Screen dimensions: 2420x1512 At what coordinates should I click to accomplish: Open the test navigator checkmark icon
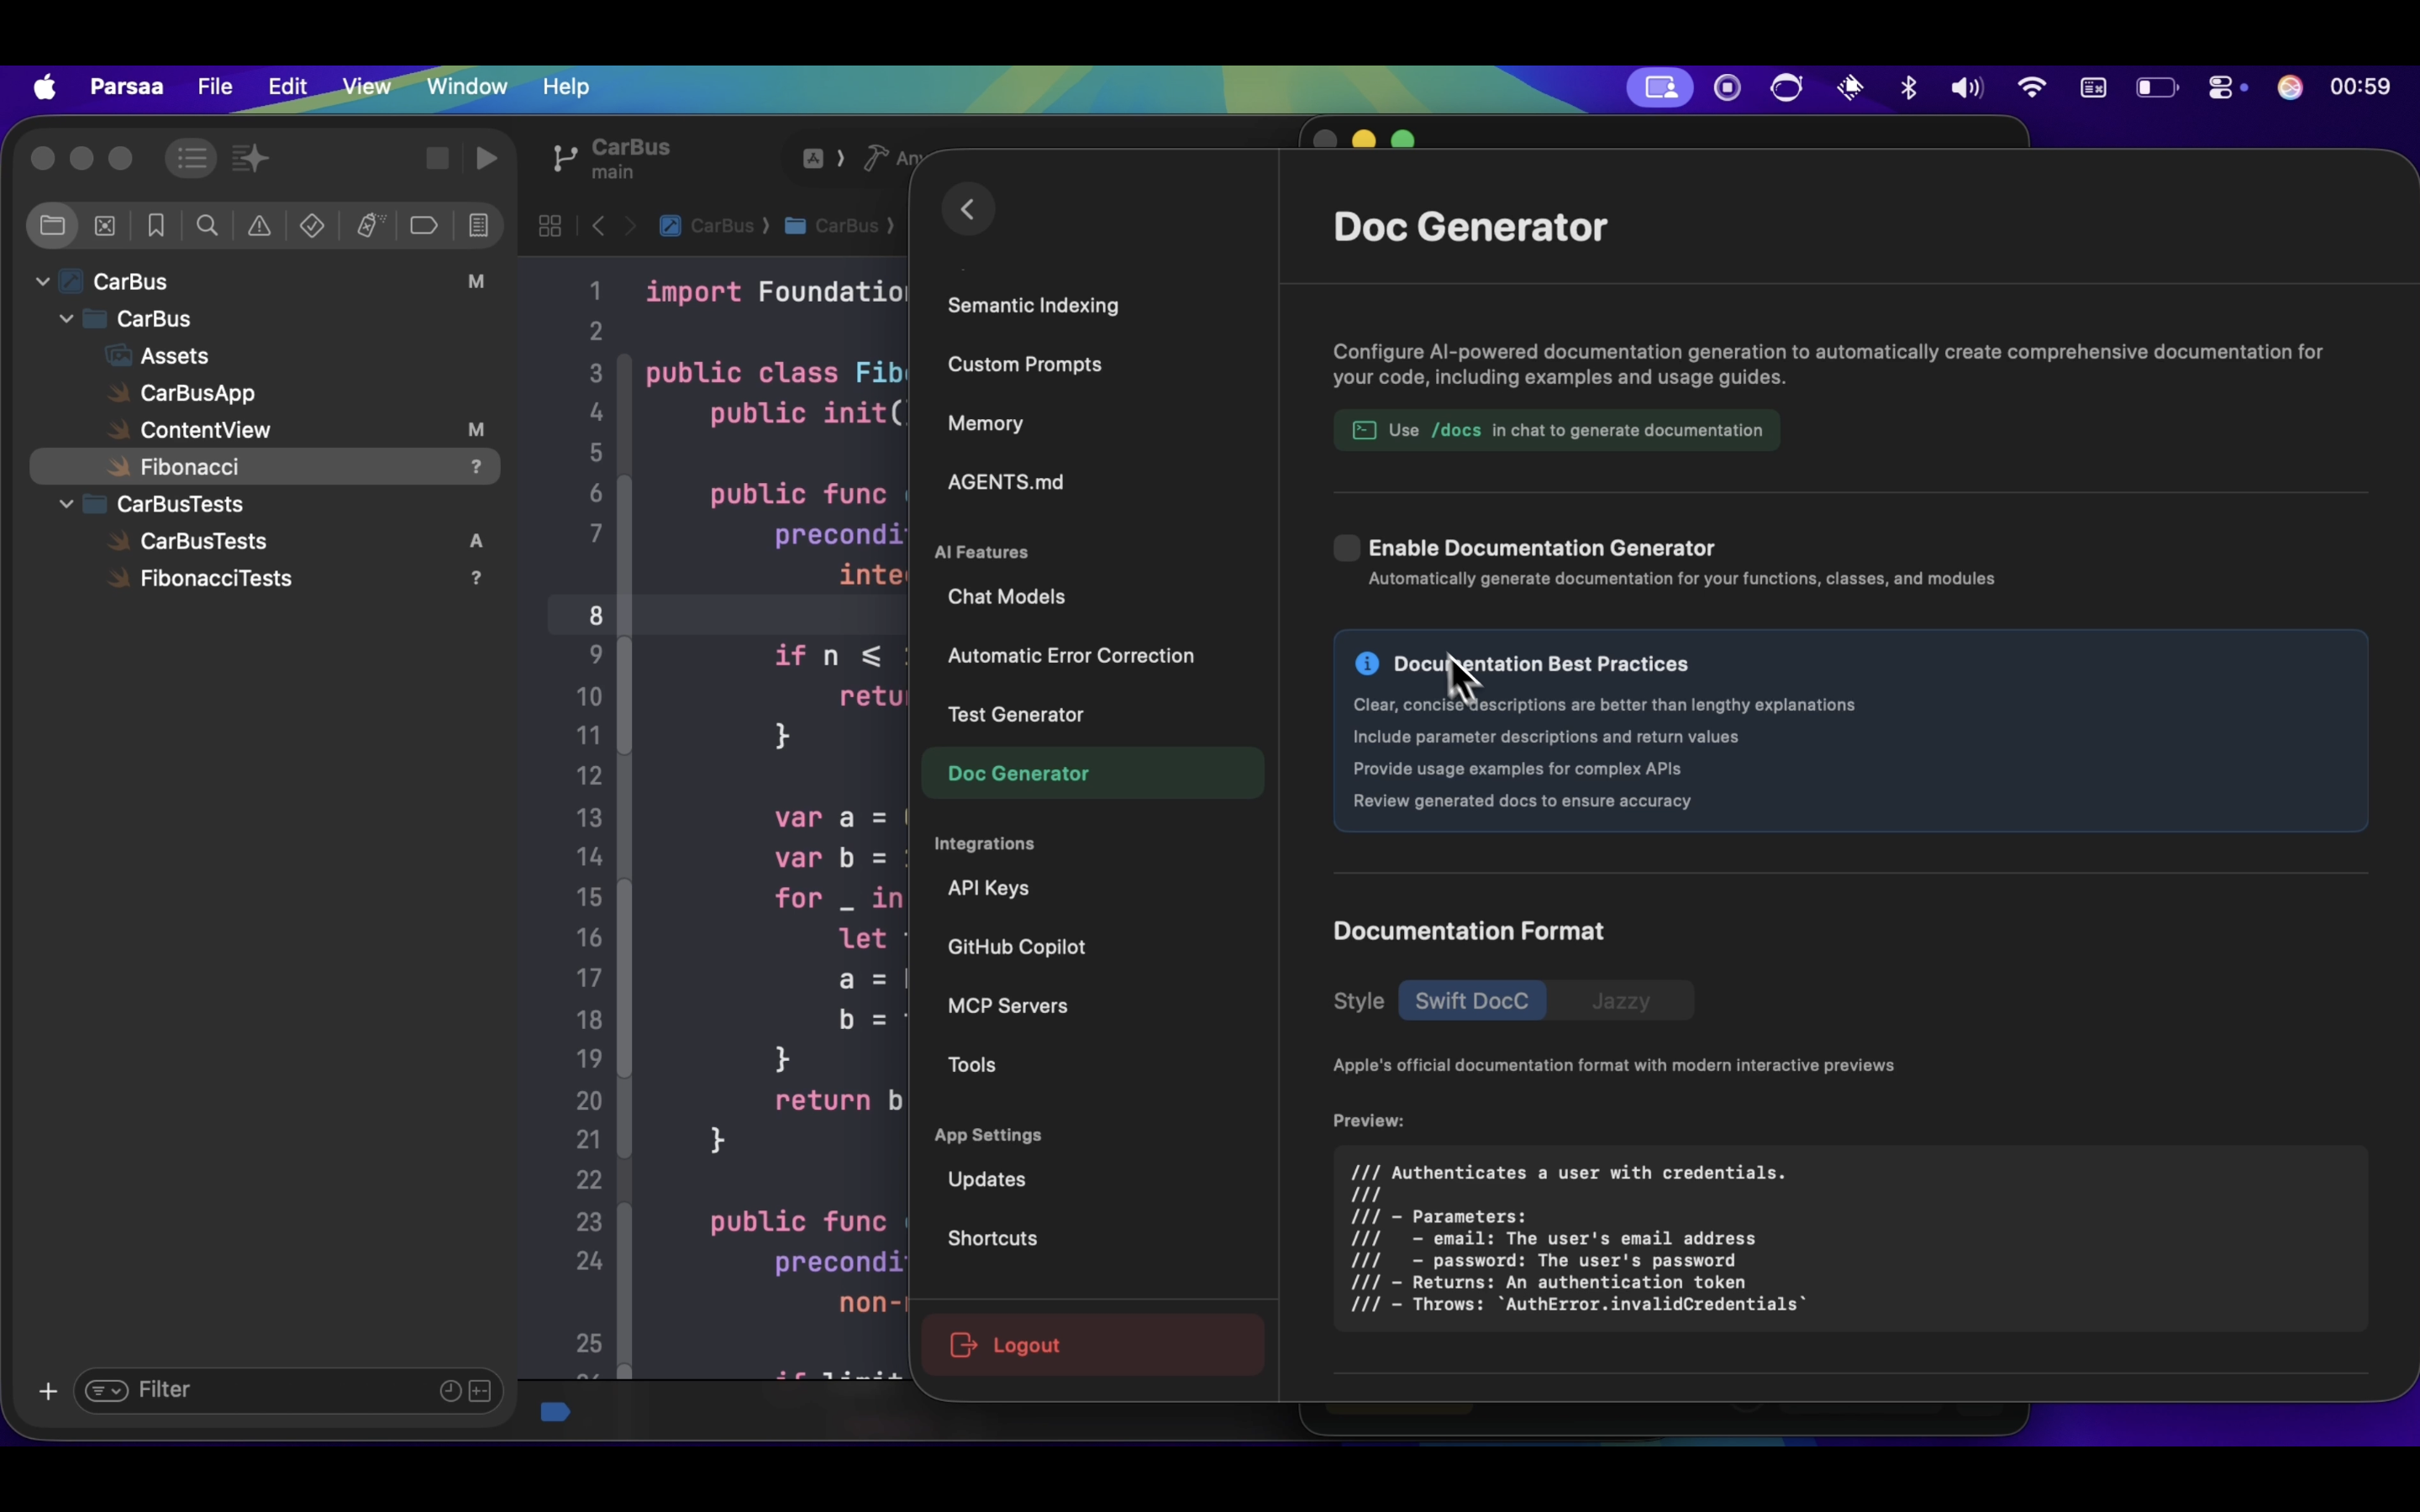pyautogui.click(x=312, y=225)
